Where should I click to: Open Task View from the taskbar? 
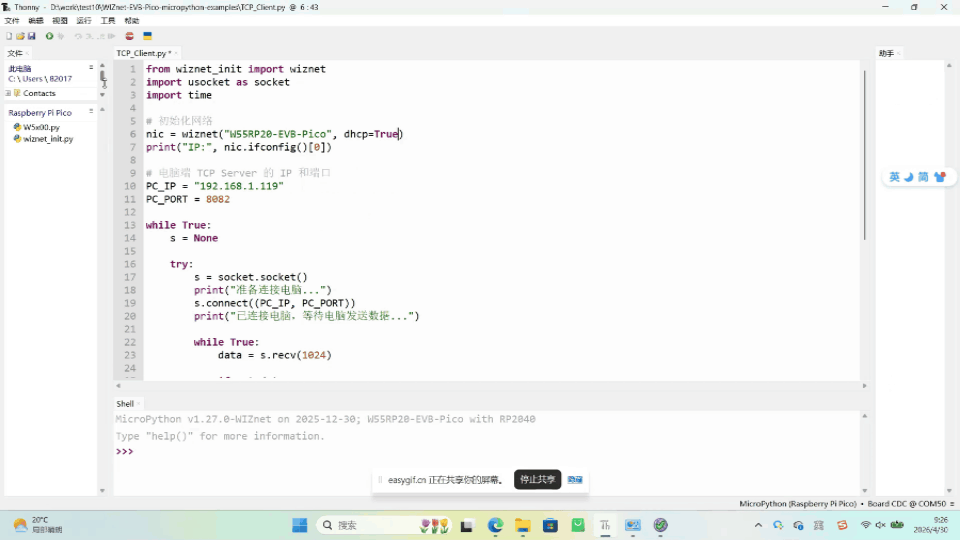467,525
